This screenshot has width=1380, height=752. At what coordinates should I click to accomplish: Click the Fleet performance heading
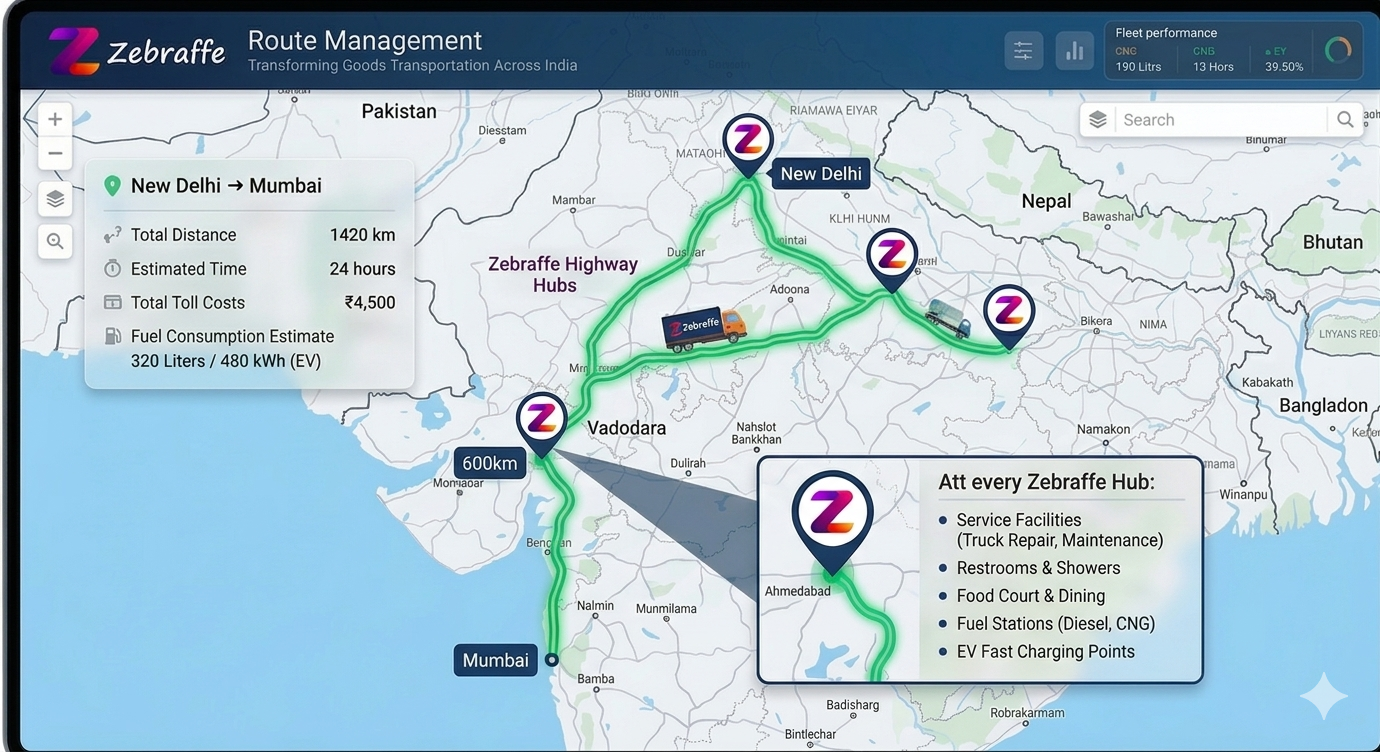[1166, 33]
